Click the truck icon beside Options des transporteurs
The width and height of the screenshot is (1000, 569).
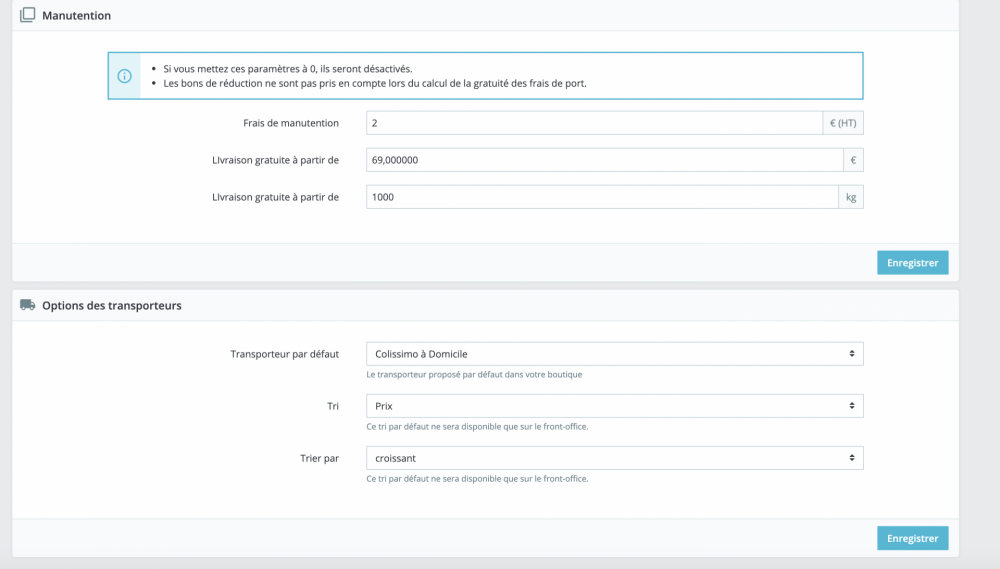pyautogui.click(x=27, y=305)
